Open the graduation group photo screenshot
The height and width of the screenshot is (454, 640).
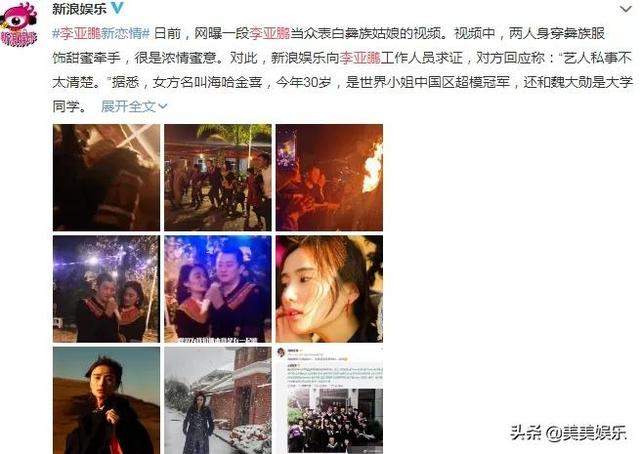click(x=329, y=401)
